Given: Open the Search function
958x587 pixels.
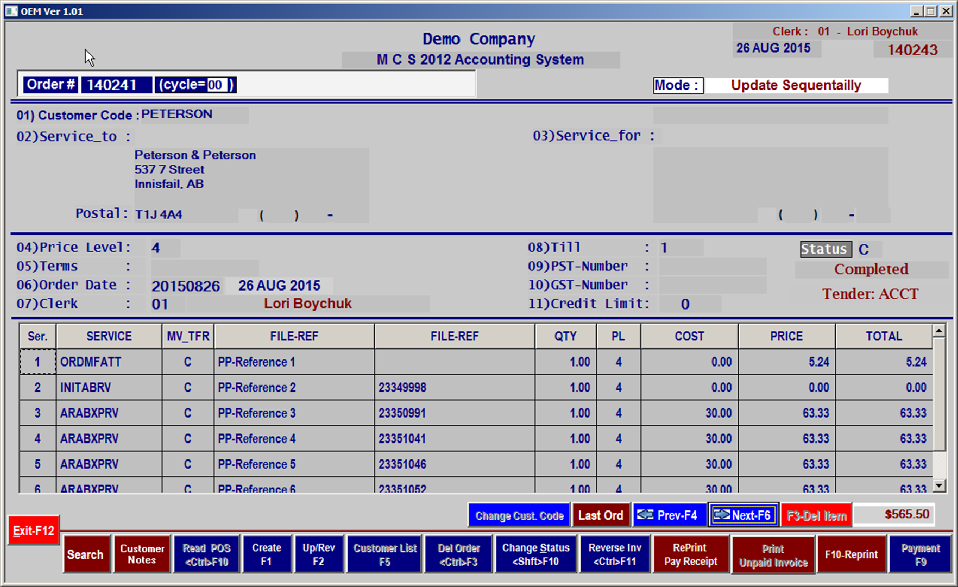Looking at the screenshot, I should pos(86,555).
